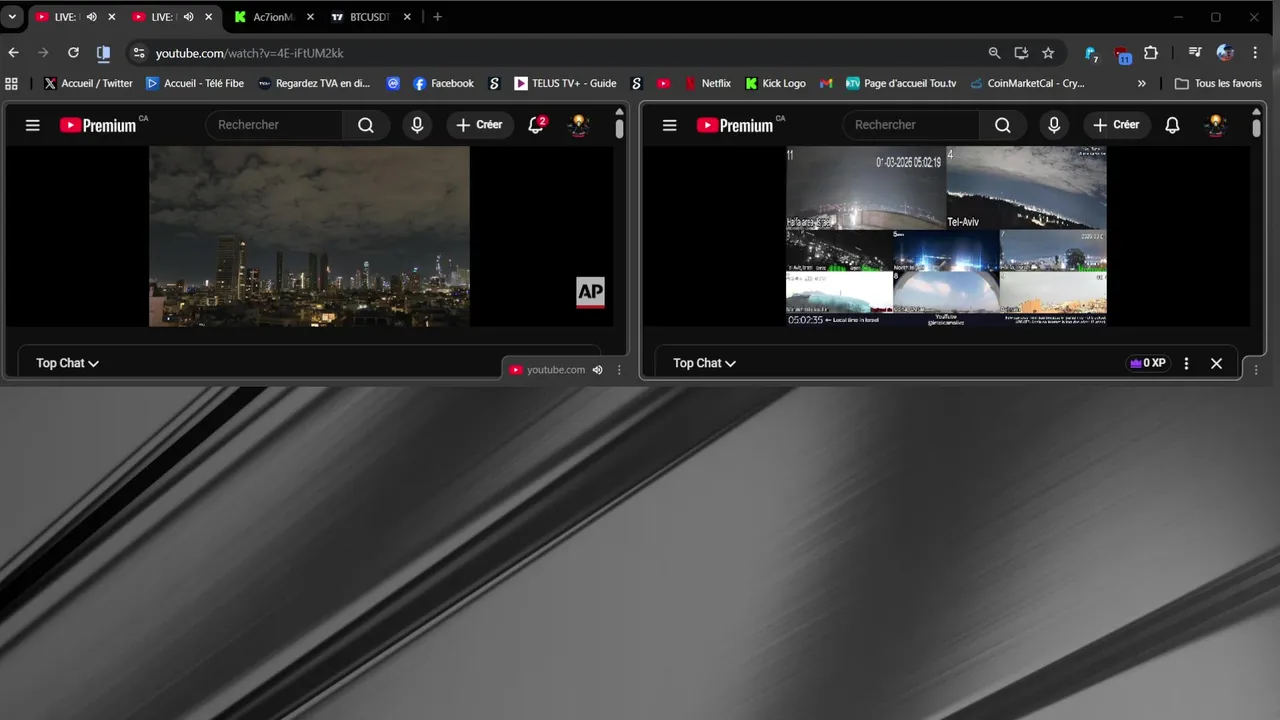Focus left pane Rechercher search box
This screenshot has height=720, width=1280.
click(275, 125)
